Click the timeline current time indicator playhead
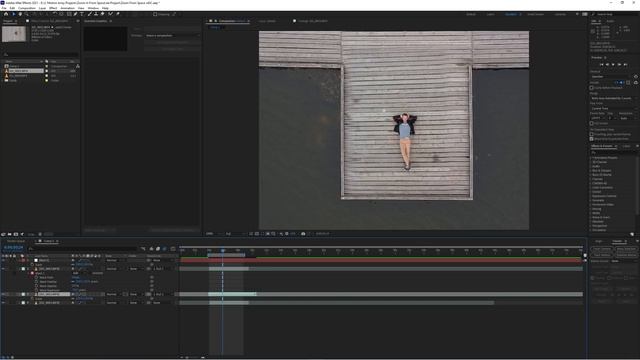 pyautogui.click(x=223, y=250)
